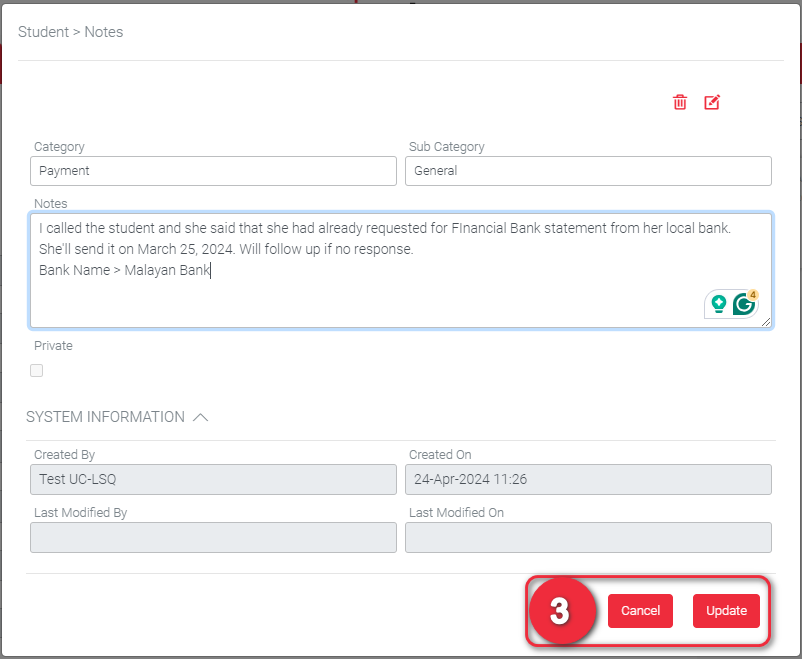Go to Student in the breadcrumb
This screenshot has width=802, height=659.
click(x=43, y=32)
